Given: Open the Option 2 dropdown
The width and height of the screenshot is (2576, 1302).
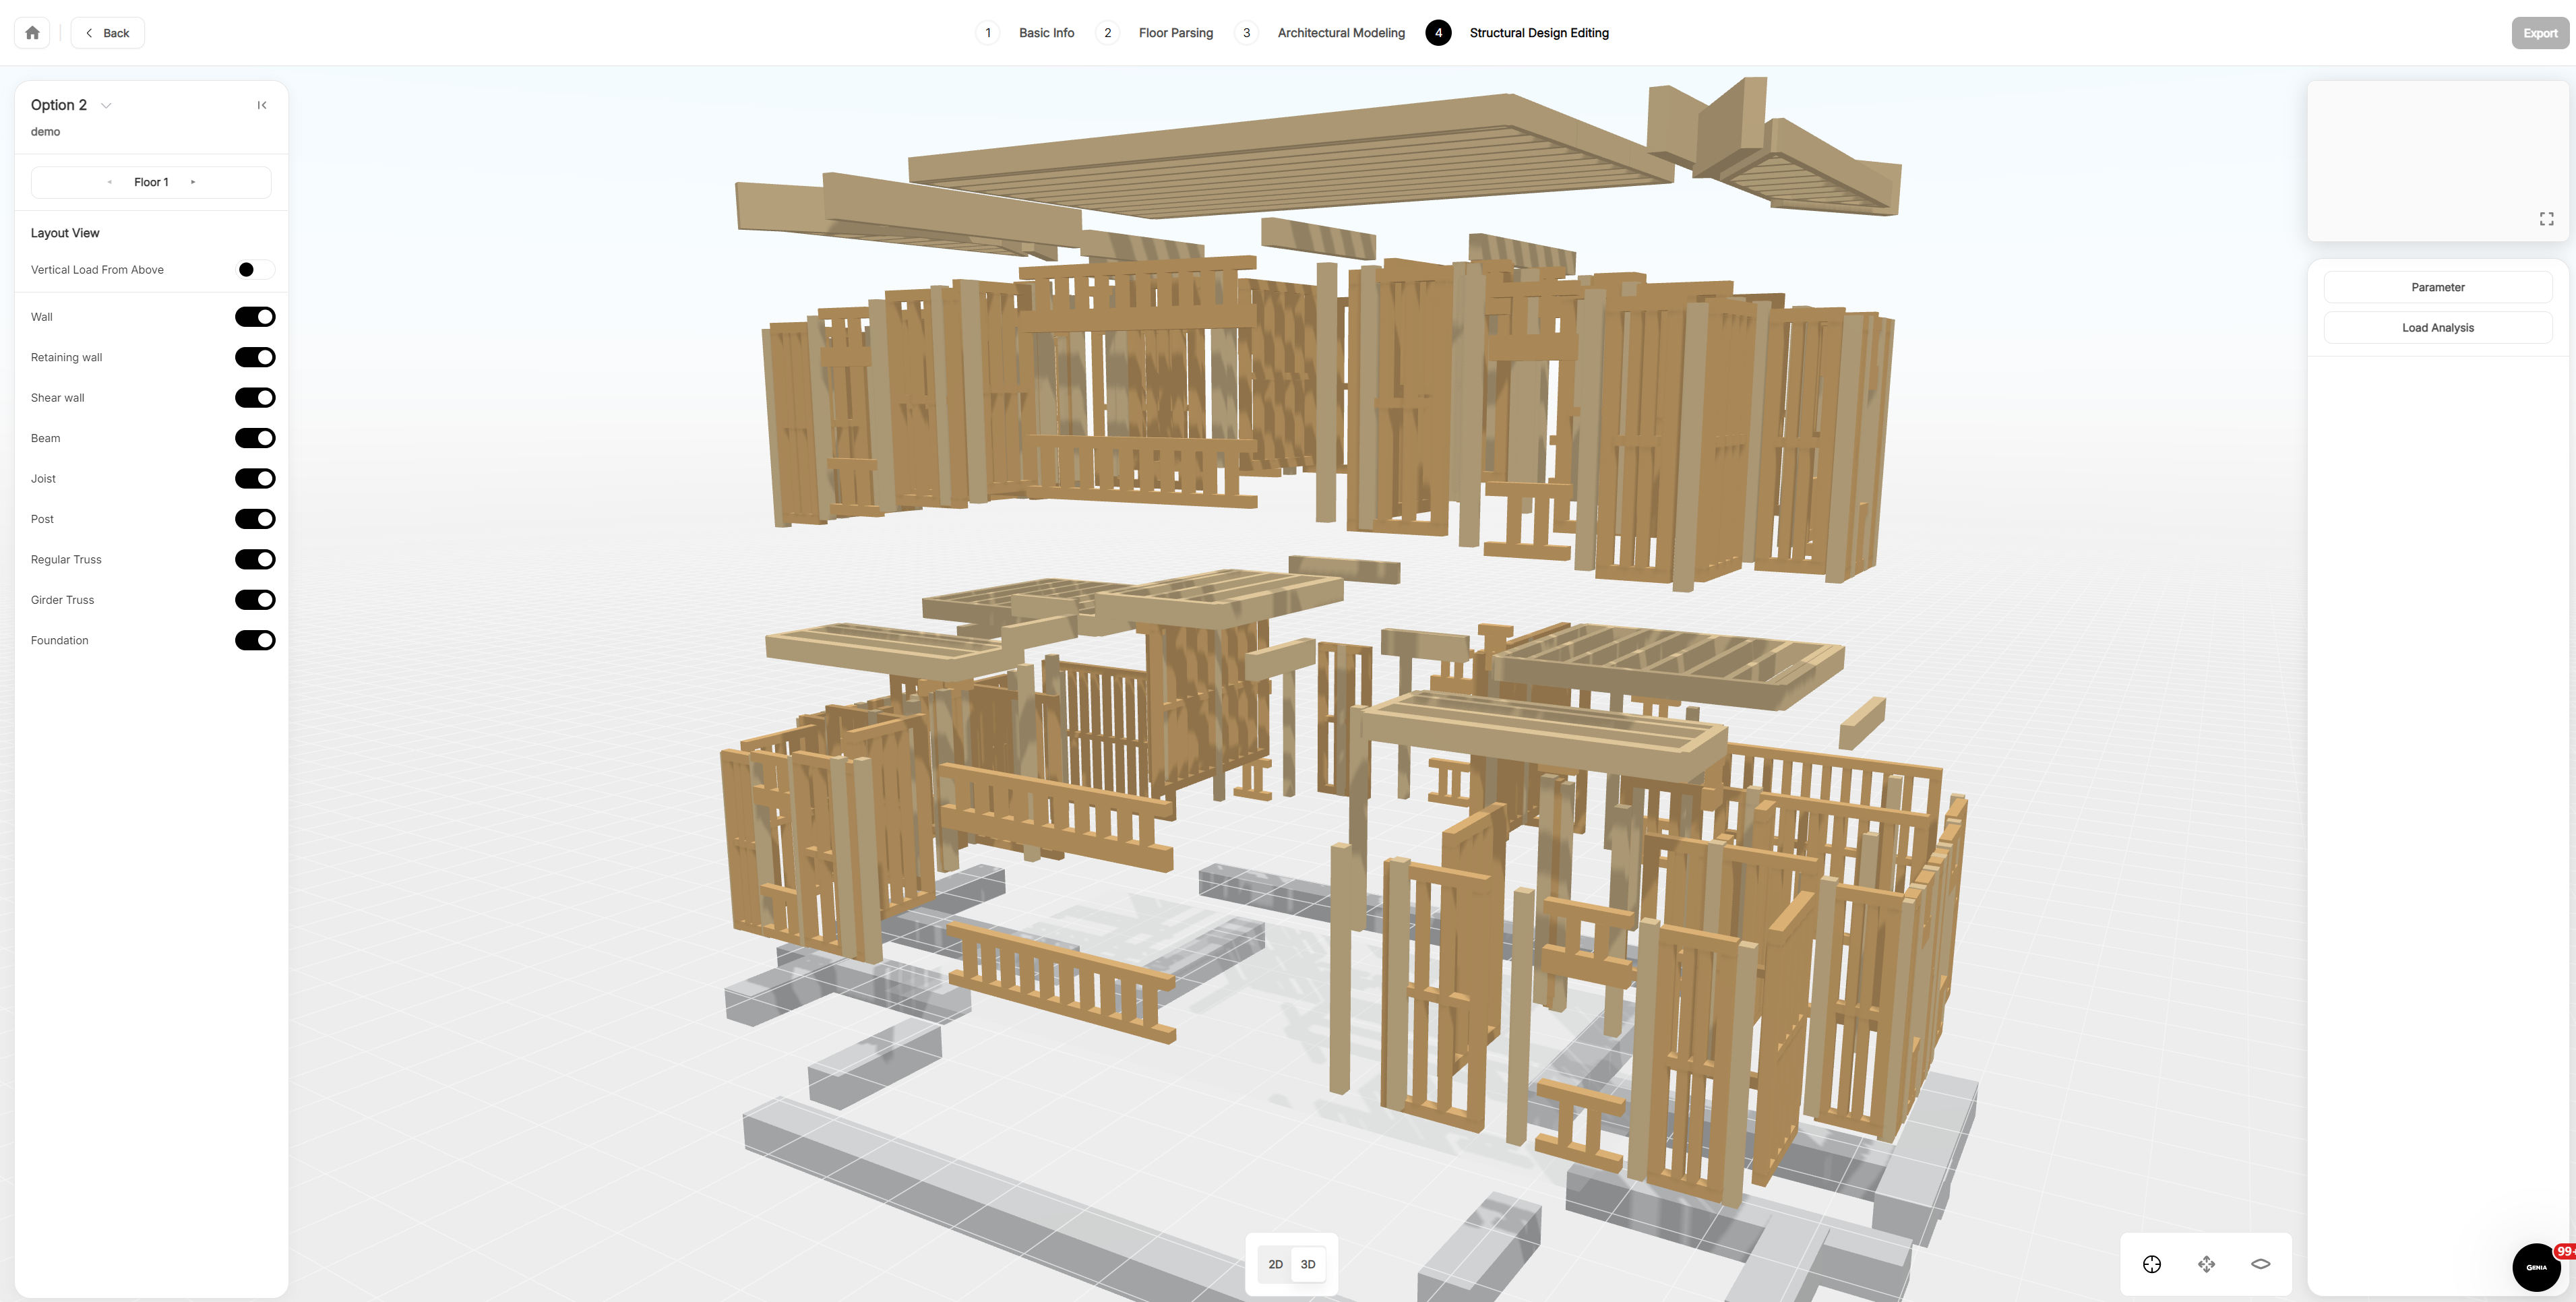Looking at the screenshot, I should pyautogui.click(x=106, y=106).
